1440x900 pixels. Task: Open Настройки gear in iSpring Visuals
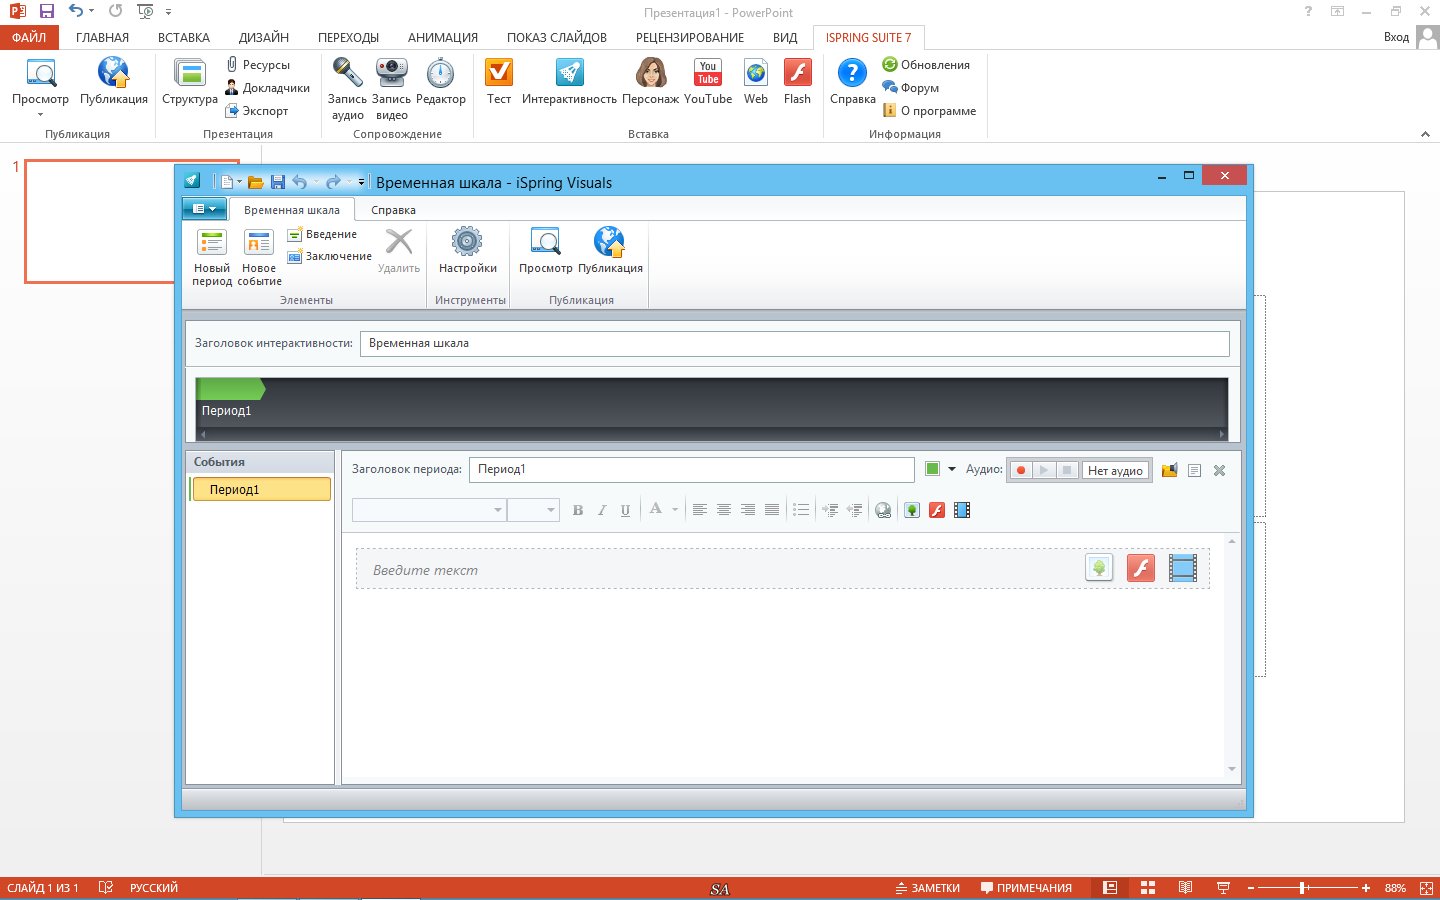click(467, 244)
